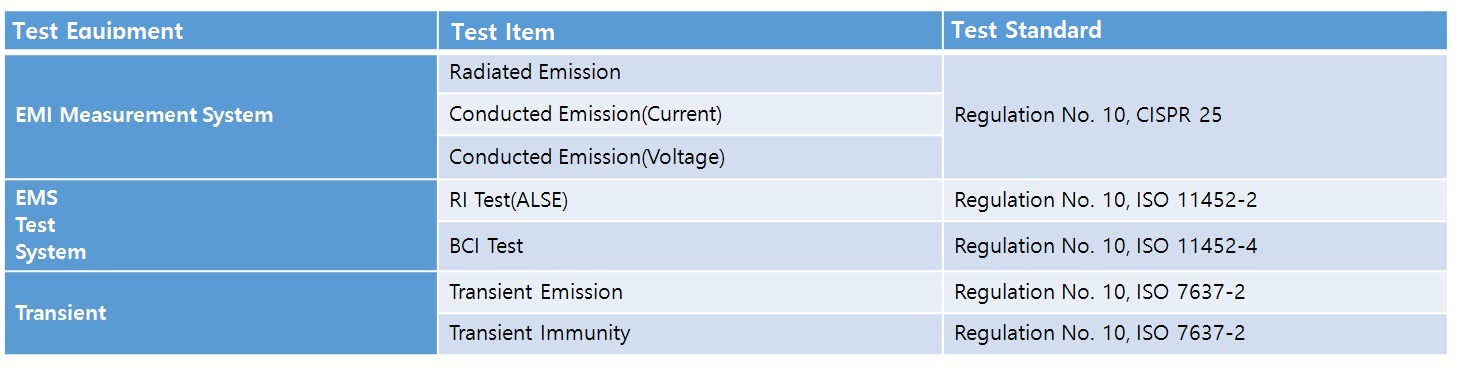Select the EMI Measurement System cell
The image size is (1460, 369).
tap(221, 116)
